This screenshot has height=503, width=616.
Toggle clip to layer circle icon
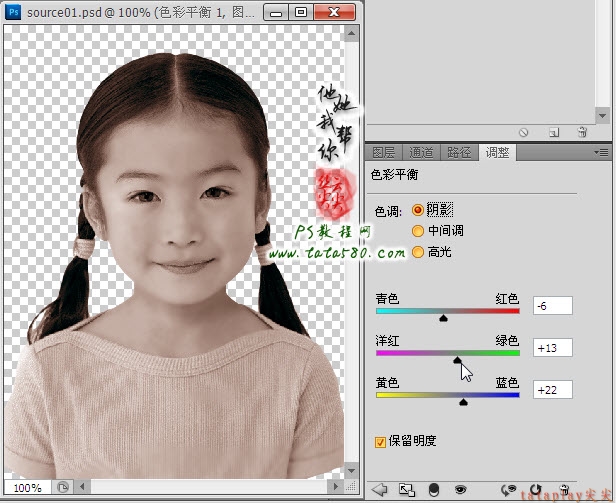[x=434, y=490]
